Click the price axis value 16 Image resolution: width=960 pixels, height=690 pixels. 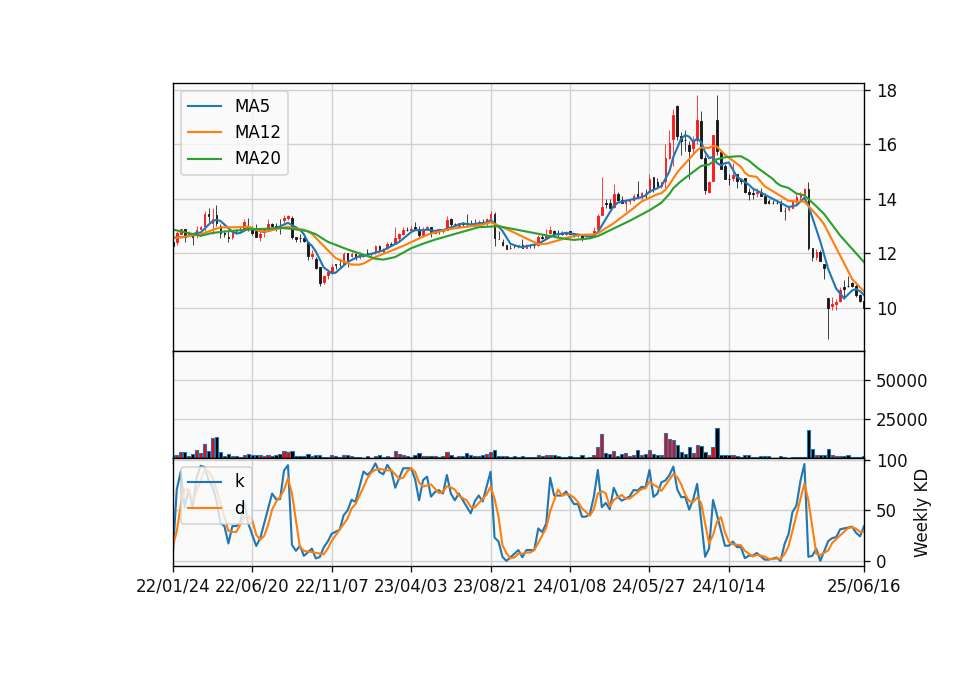887,145
